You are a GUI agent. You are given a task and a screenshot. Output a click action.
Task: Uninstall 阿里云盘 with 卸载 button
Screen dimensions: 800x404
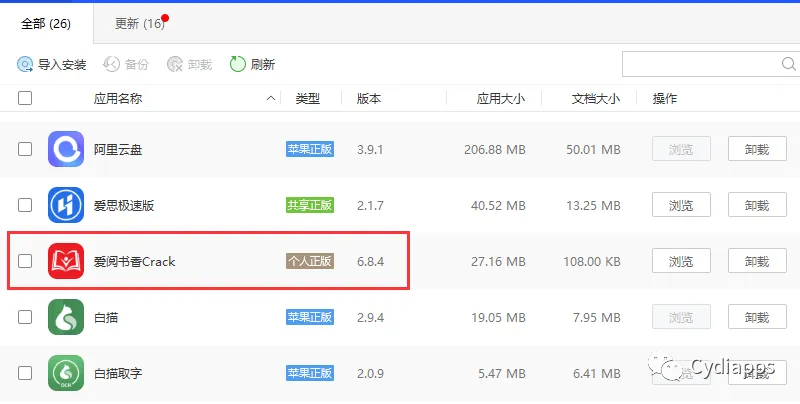point(757,149)
